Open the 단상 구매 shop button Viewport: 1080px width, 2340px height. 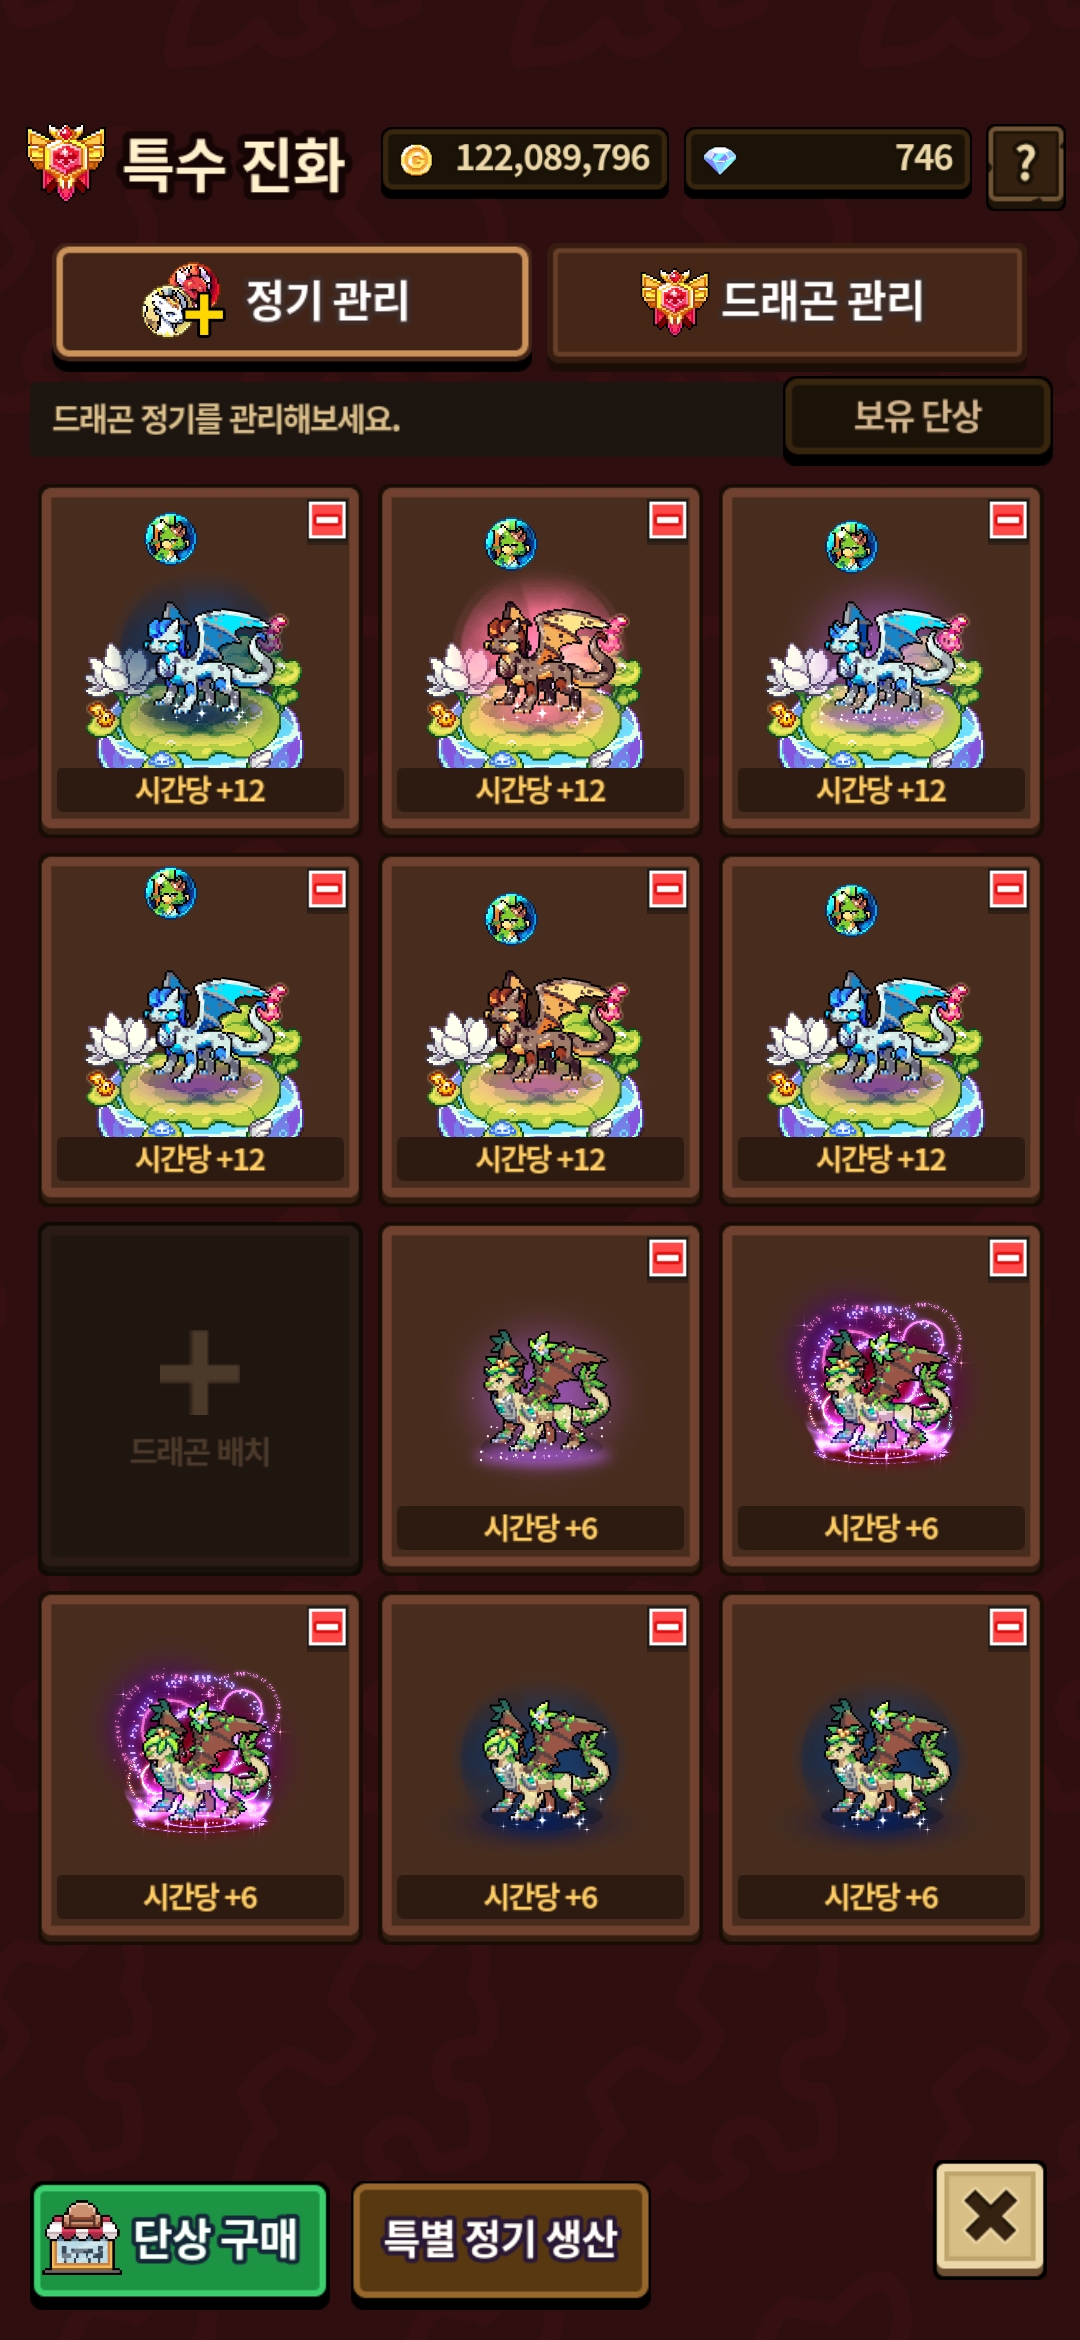(180, 2239)
